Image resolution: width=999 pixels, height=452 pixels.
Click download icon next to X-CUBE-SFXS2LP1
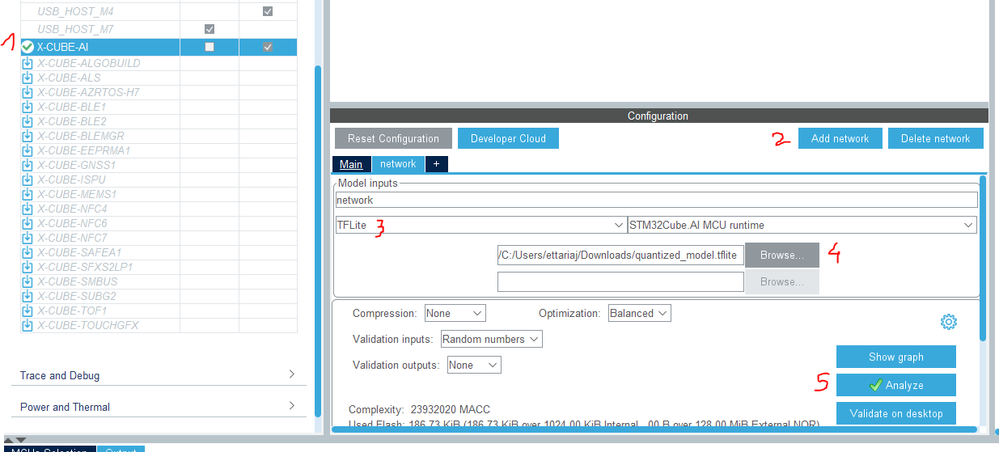27,266
